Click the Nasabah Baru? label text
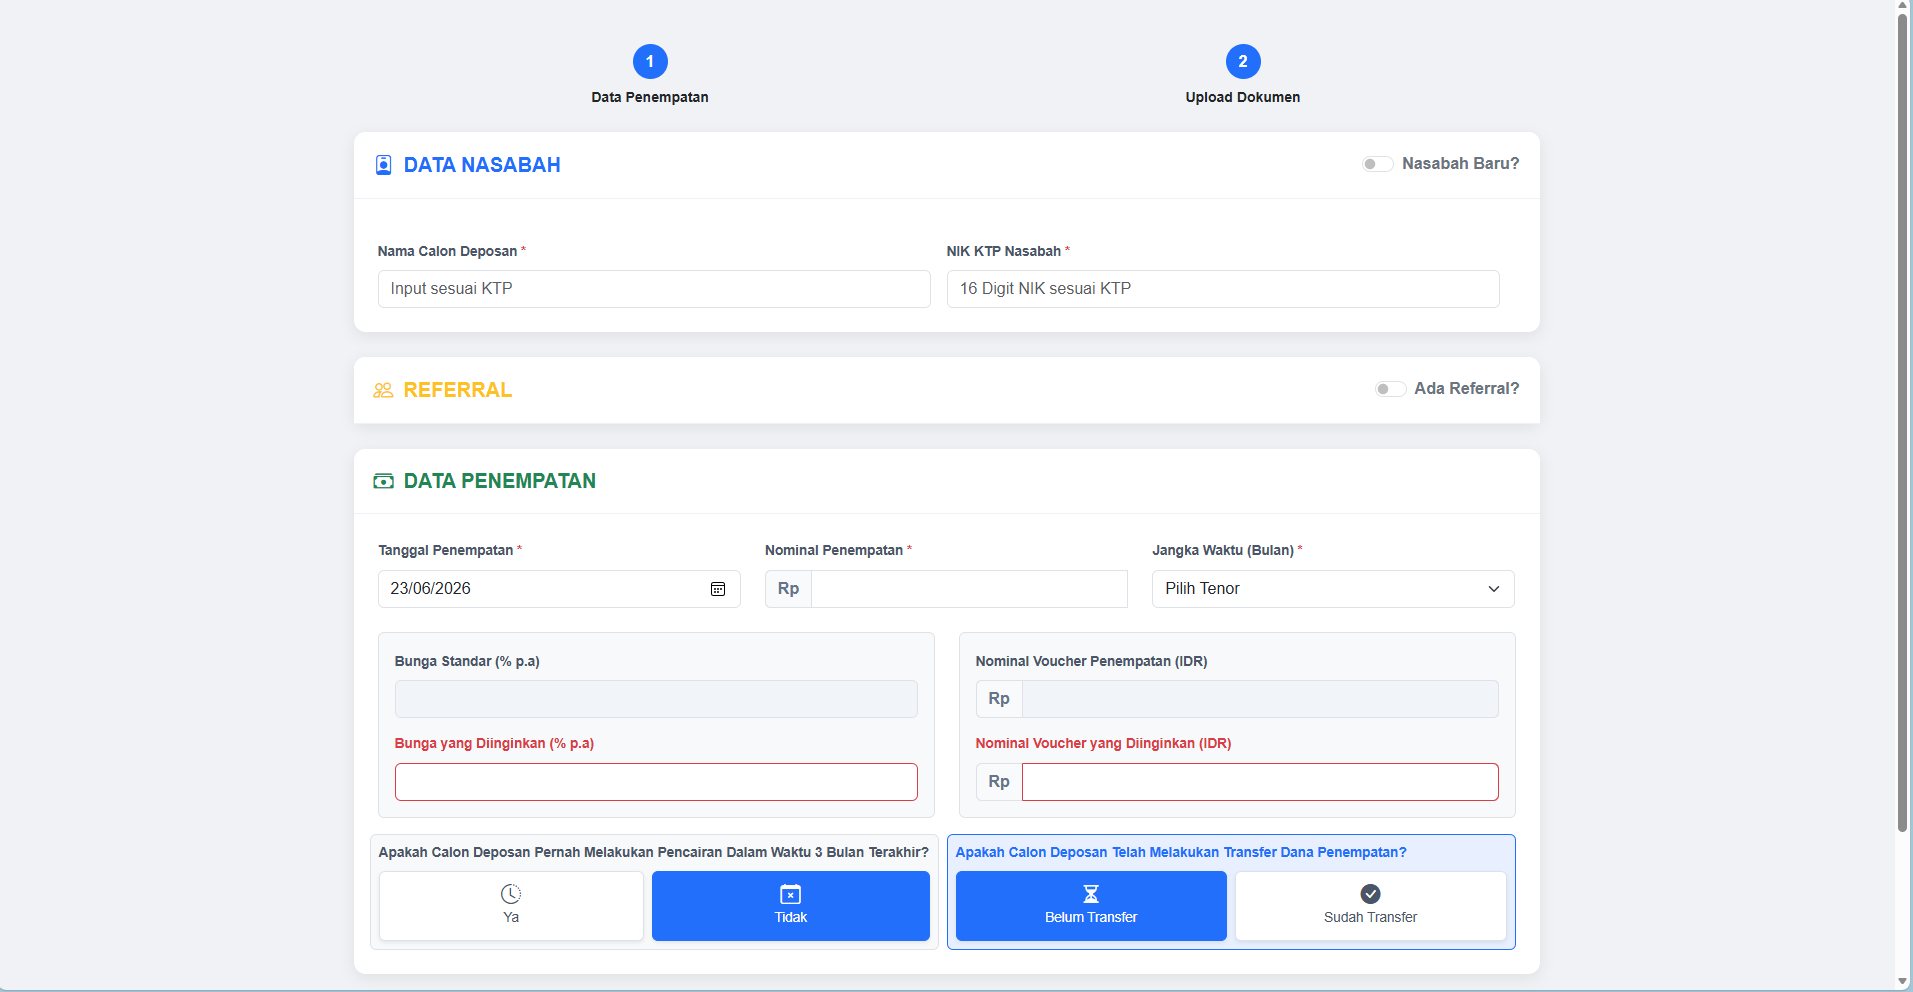1913x992 pixels. click(1460, 164)
